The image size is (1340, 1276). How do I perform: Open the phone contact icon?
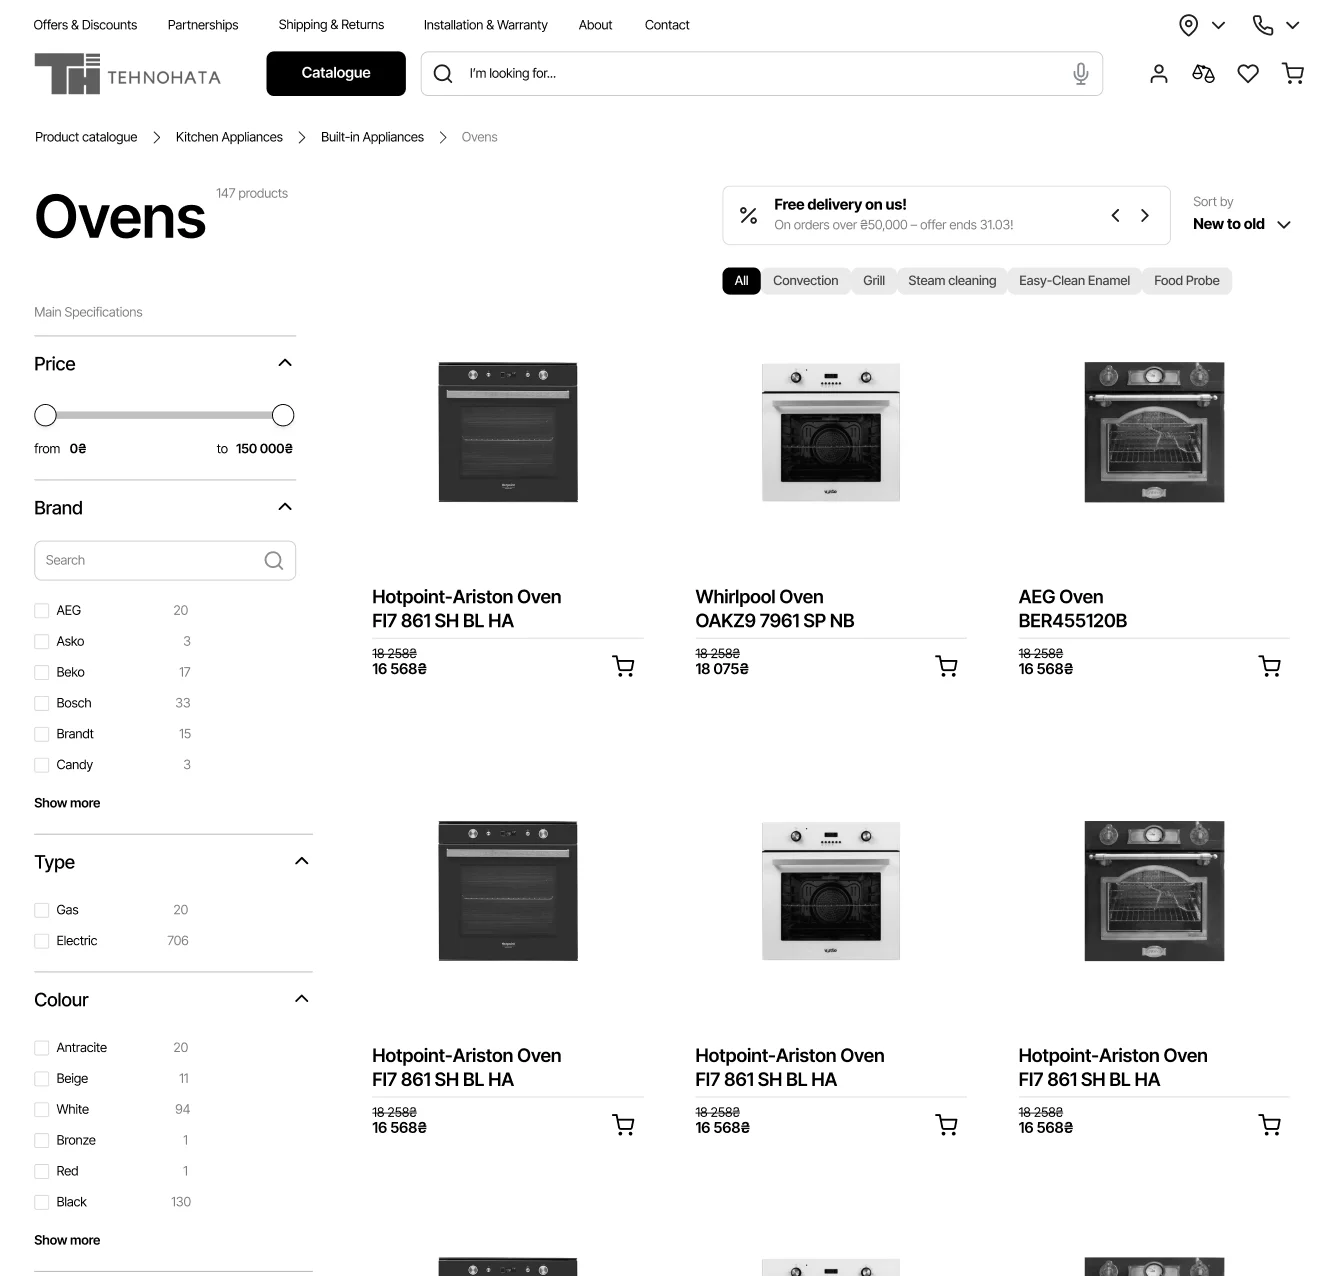[x=1263, y=24]
